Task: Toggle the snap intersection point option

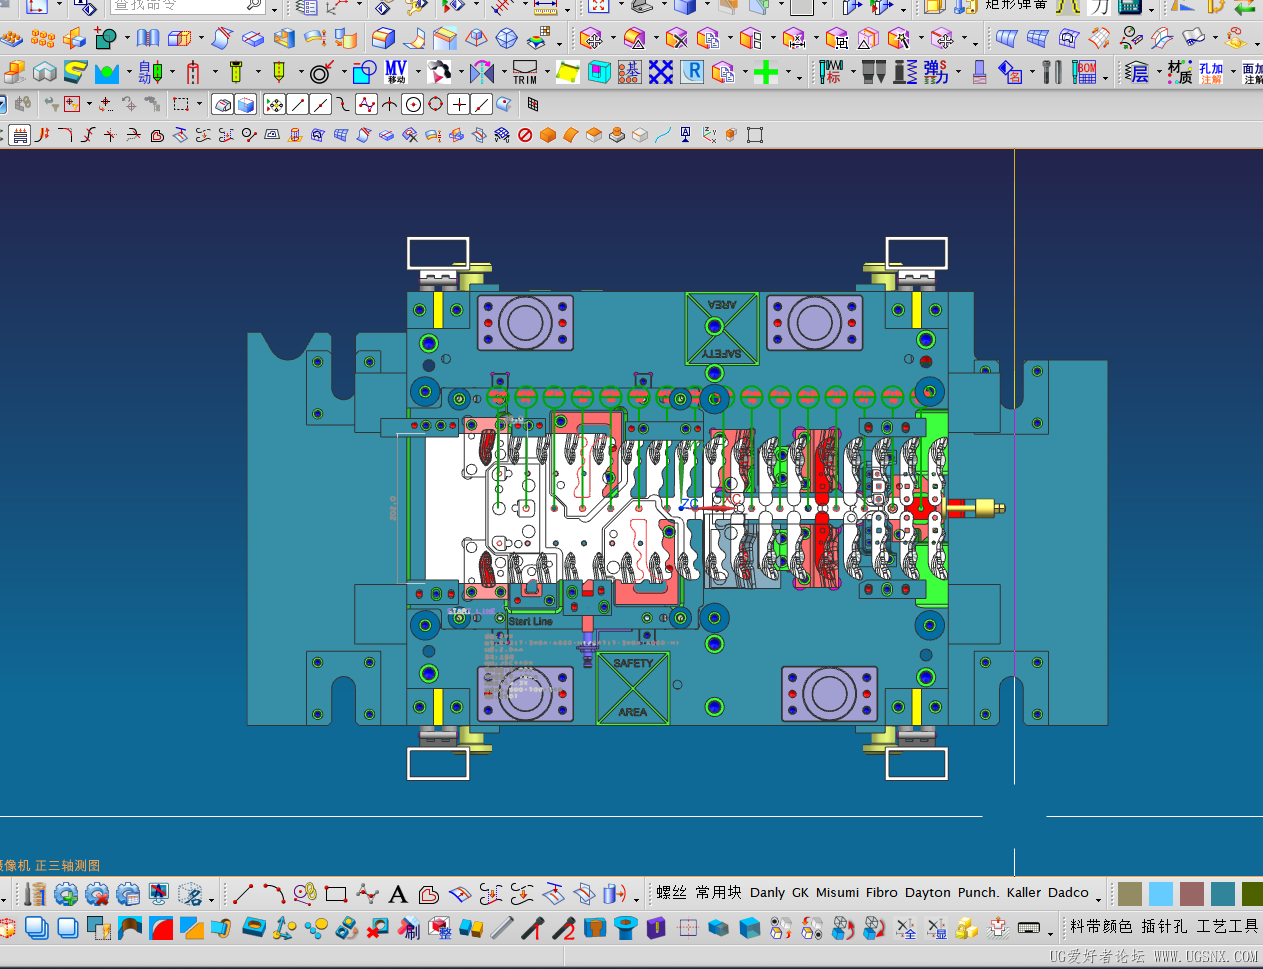Action: 390,104
